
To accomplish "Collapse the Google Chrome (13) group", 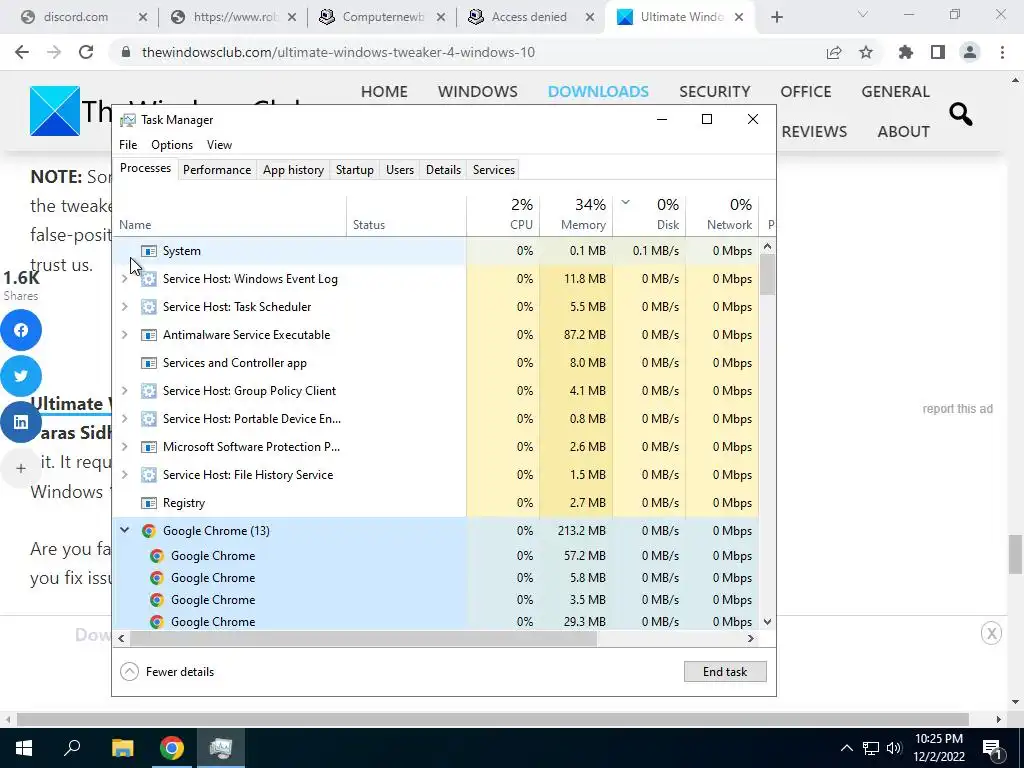I will pos(125,531).
